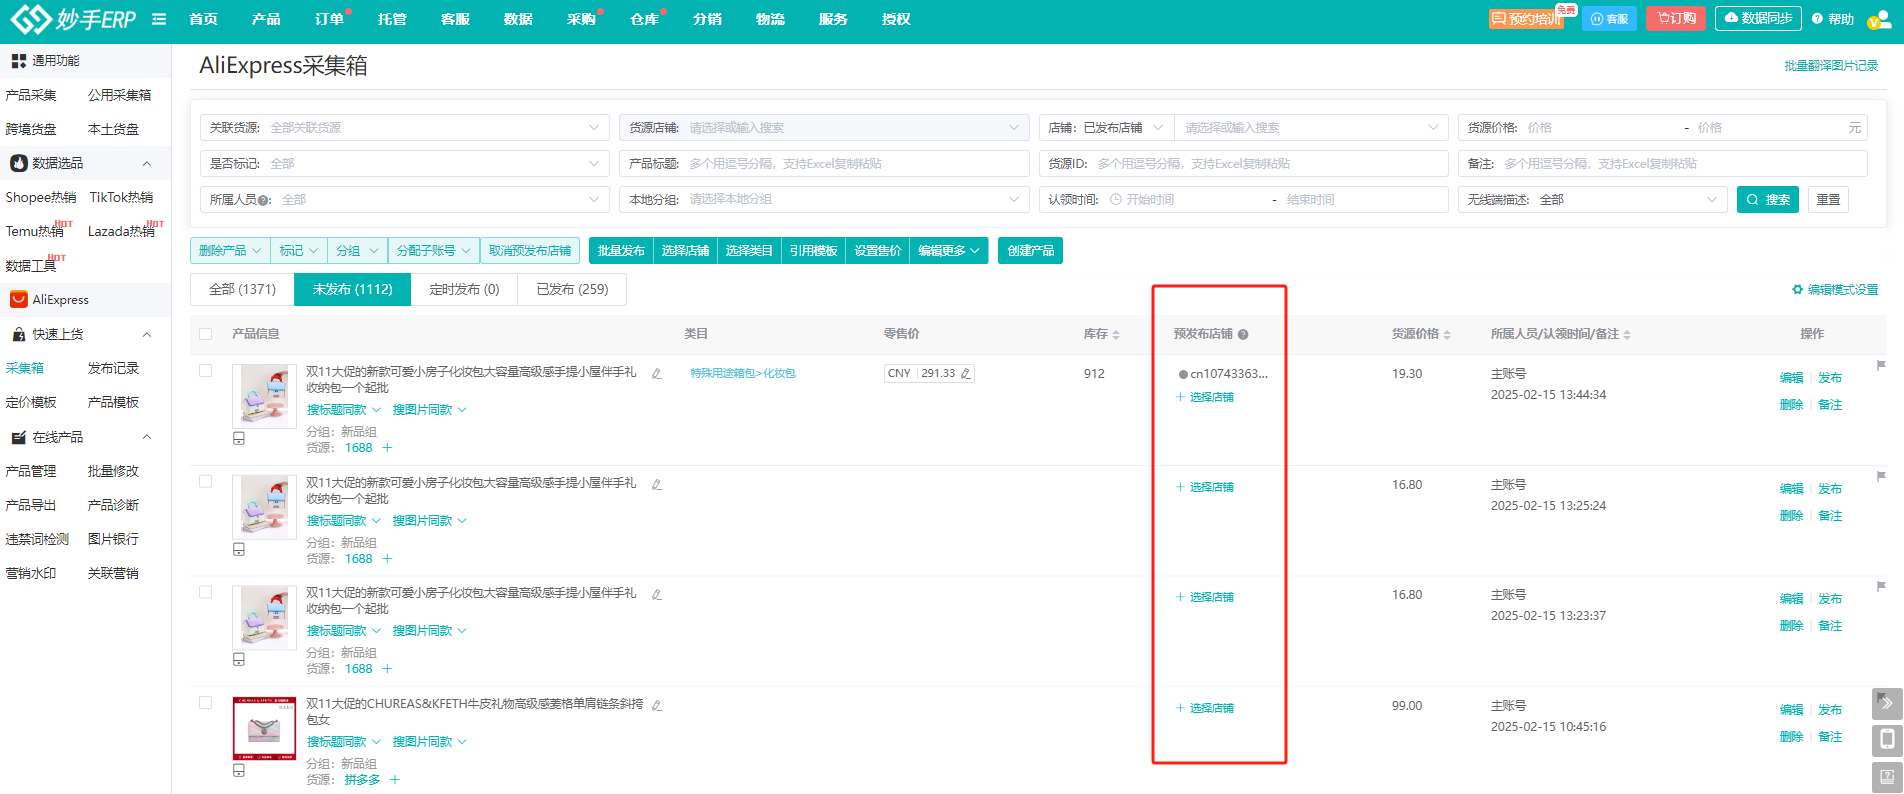Sort by 所属人员/认领时间/备注 arrows
1904x794 pixels.
coord(1627,334)
